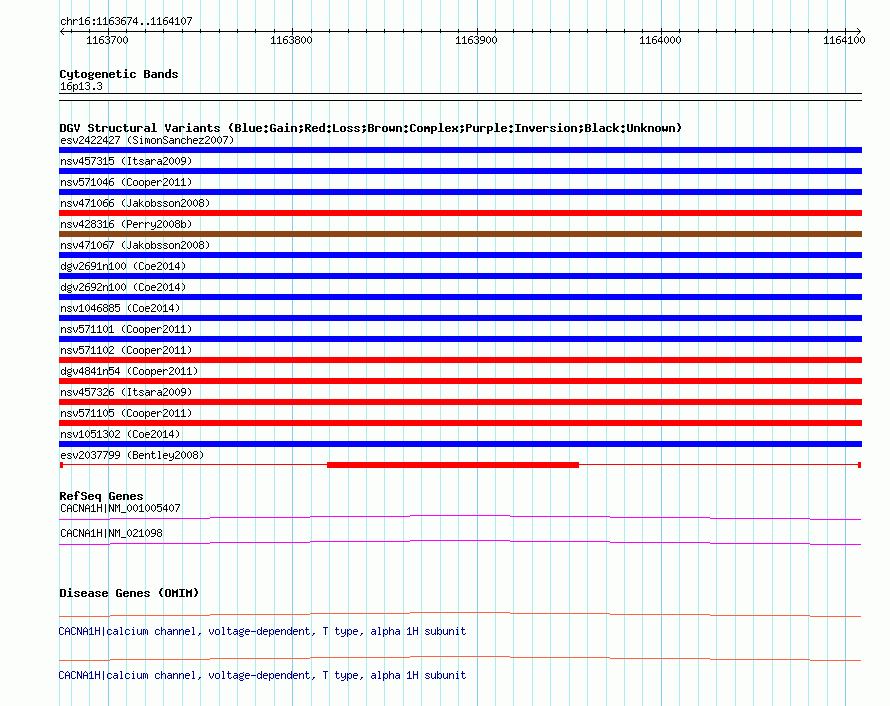Click the Disease Genes (OMIM) track title

pos(129,593)
